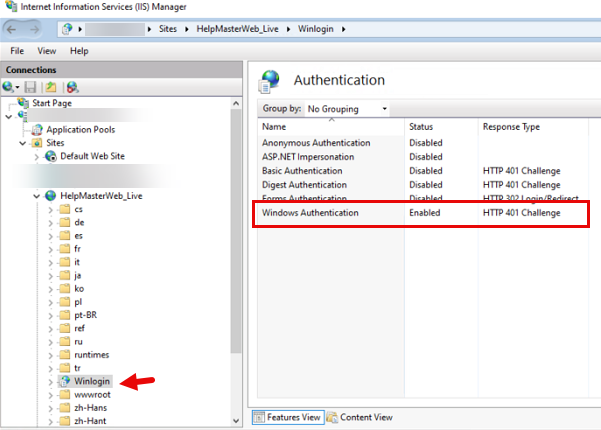The width and height of the screenshot is (601, 430).
Task: Select the Anonymous Authentication row
Action: (x=423, y=143)
